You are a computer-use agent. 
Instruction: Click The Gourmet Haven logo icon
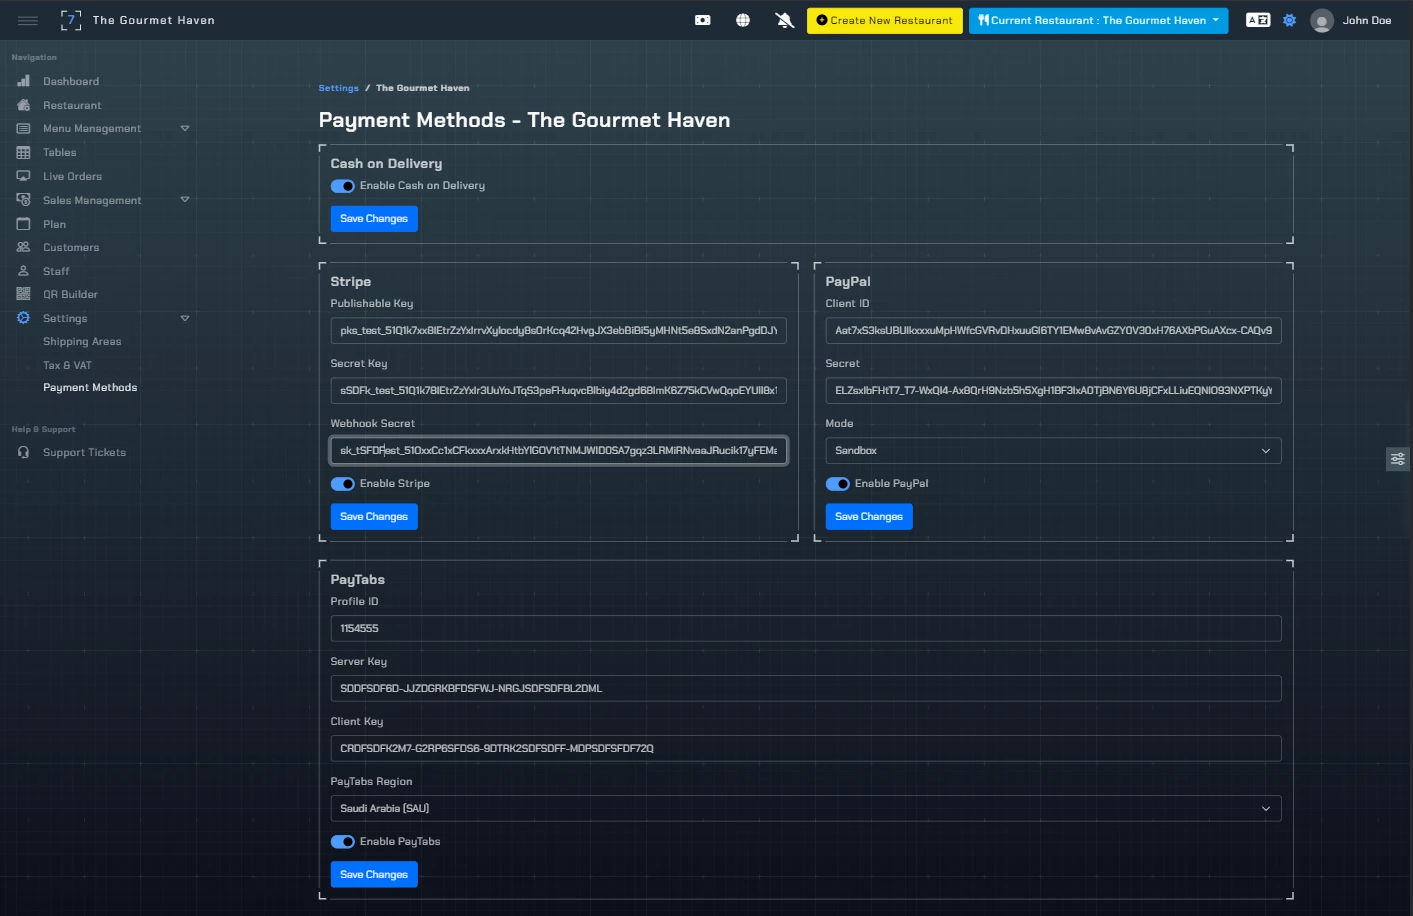(71, 20)
